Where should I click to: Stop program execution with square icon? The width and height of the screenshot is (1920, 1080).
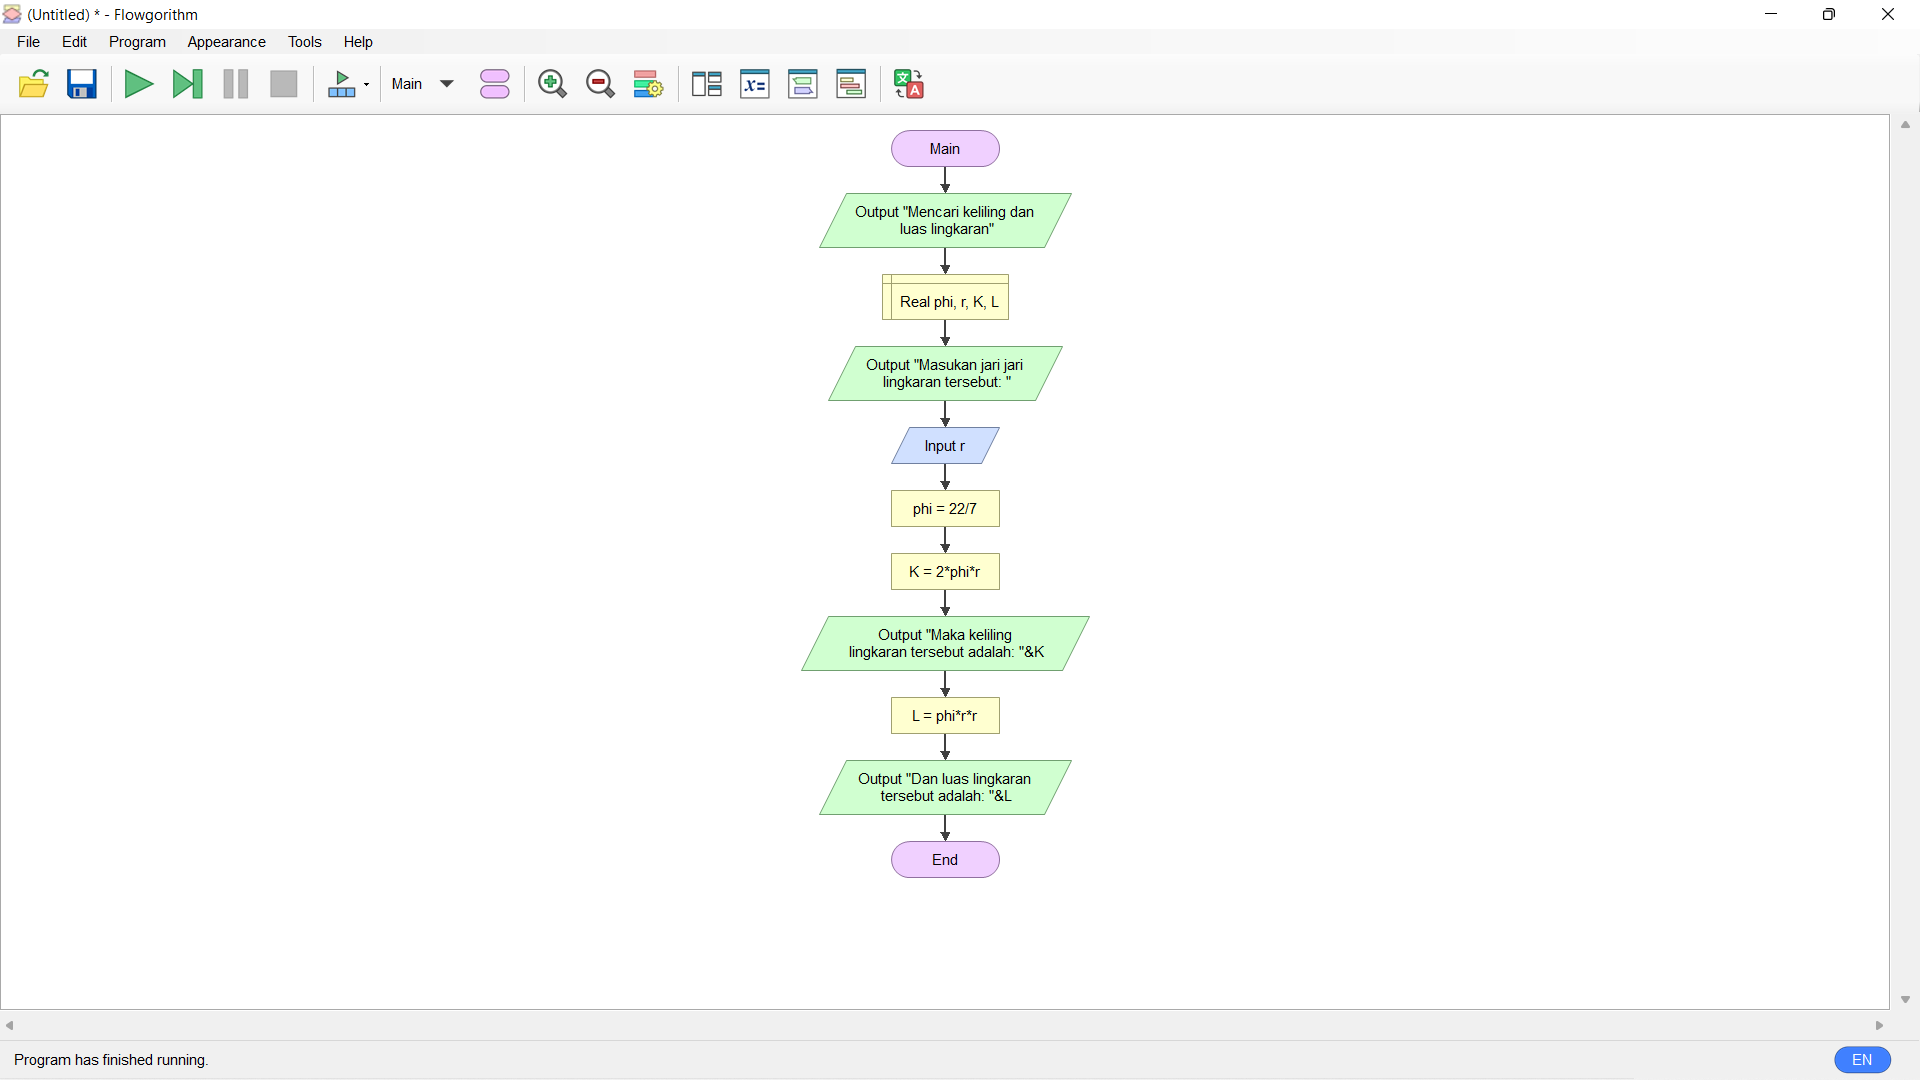click(x=284, y=84)
